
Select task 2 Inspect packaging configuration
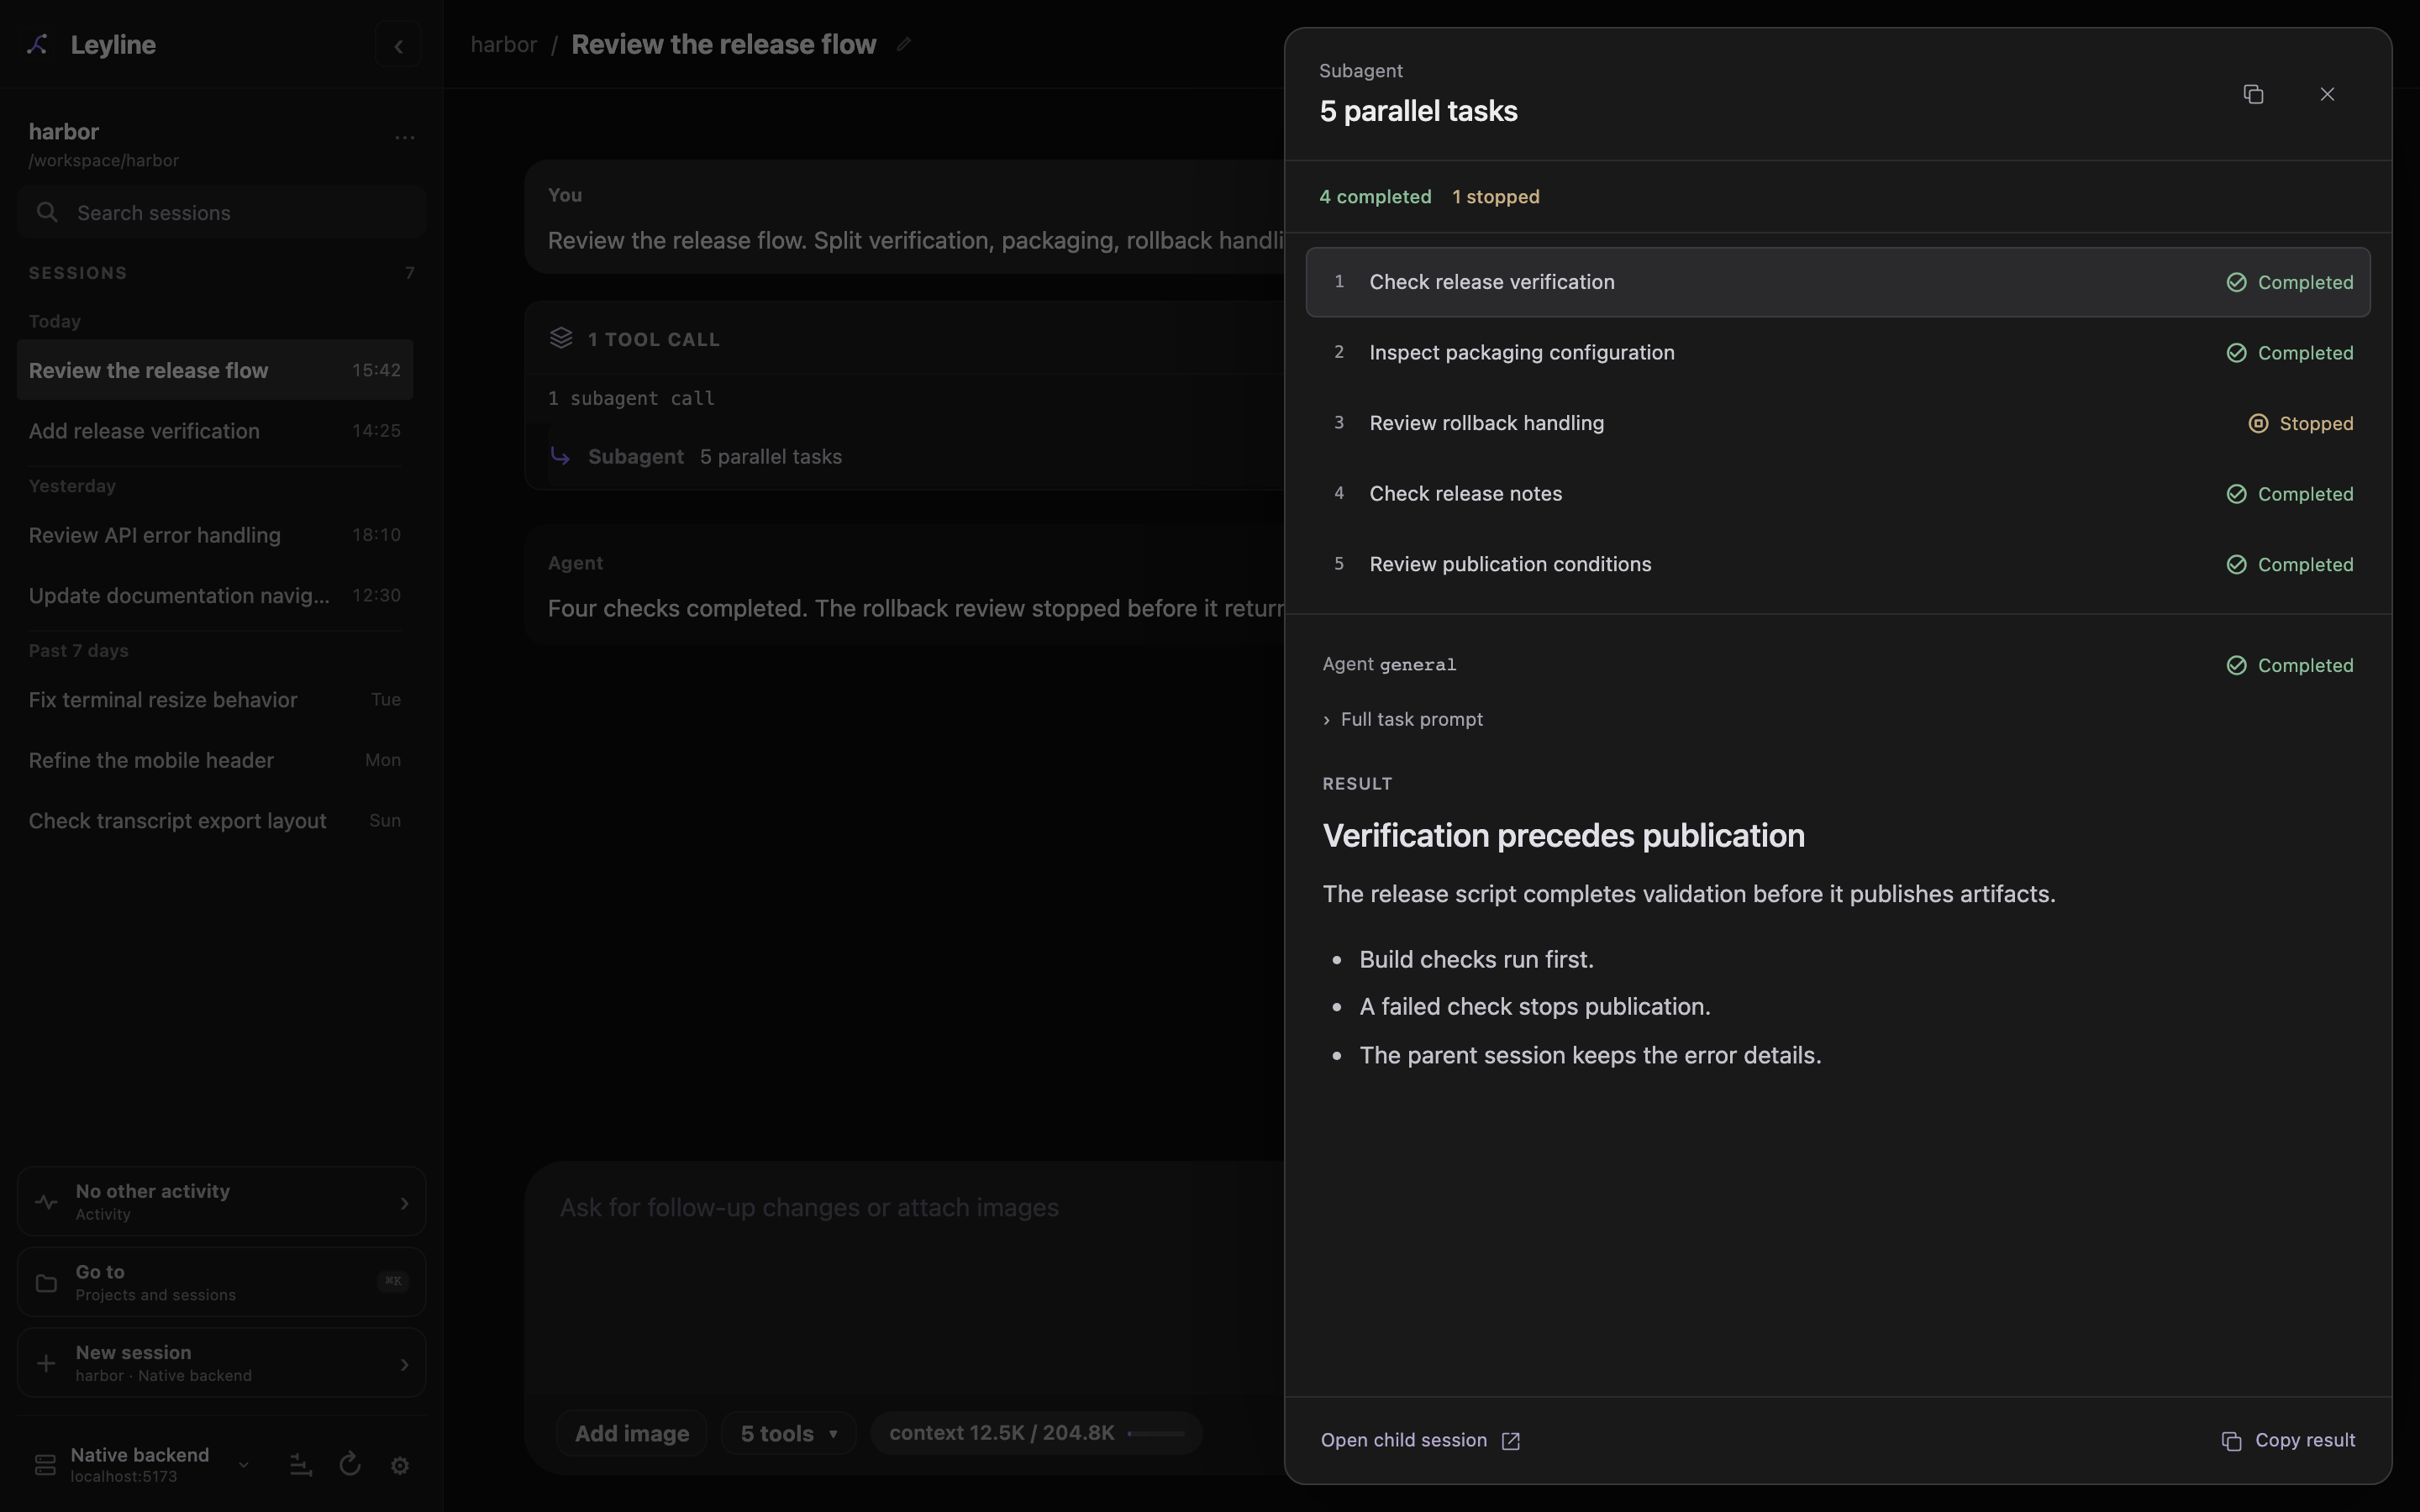tap(1838, 353)
